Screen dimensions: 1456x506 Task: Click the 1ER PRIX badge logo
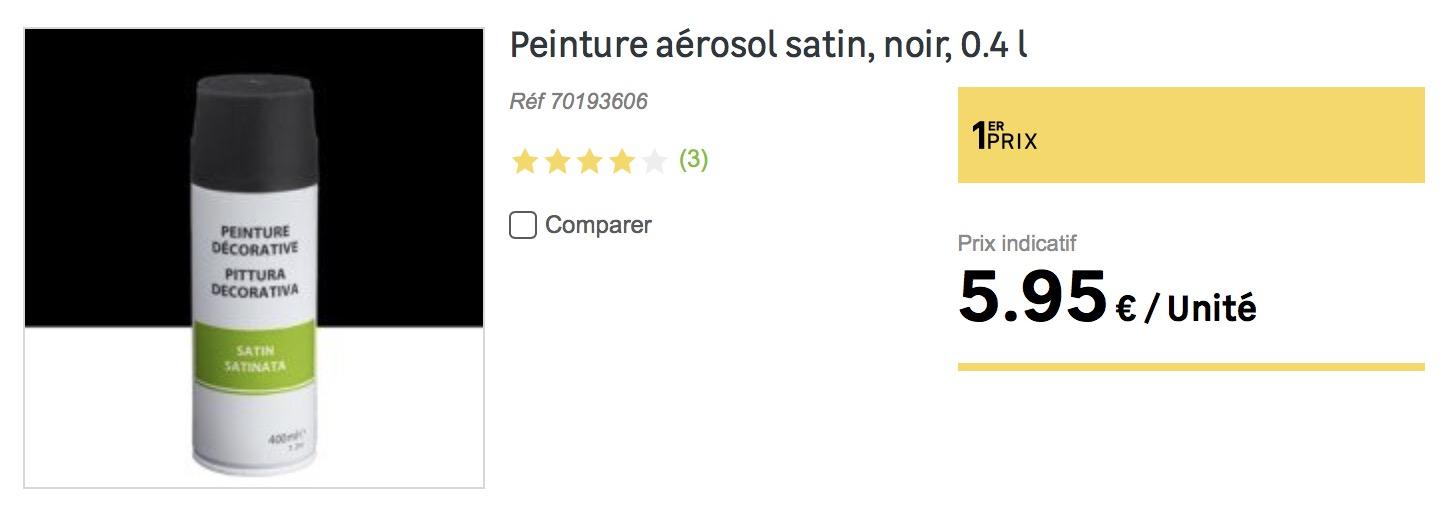[x=1004, y=135]
